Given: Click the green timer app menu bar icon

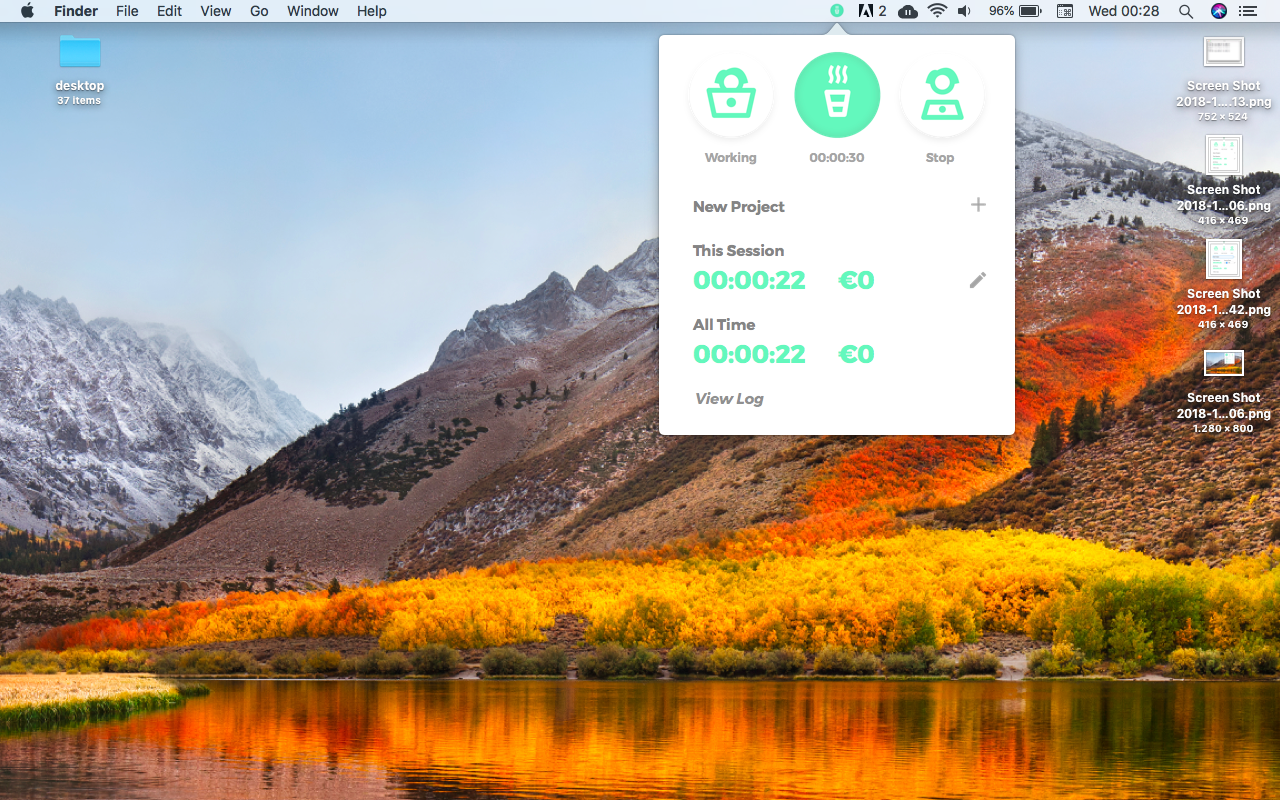Looking at the screenshot, I should 836,11.
